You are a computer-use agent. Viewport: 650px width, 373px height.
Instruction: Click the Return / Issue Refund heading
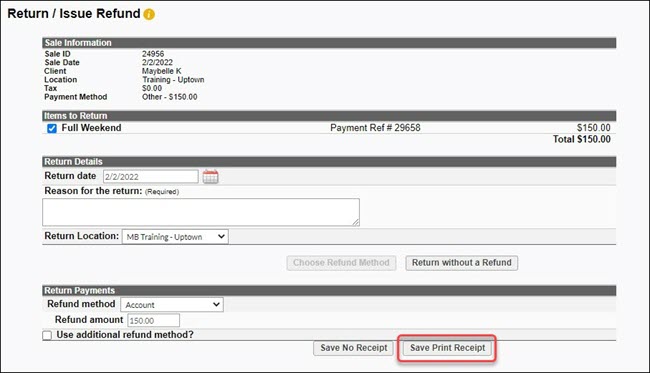tap(74, 13)
